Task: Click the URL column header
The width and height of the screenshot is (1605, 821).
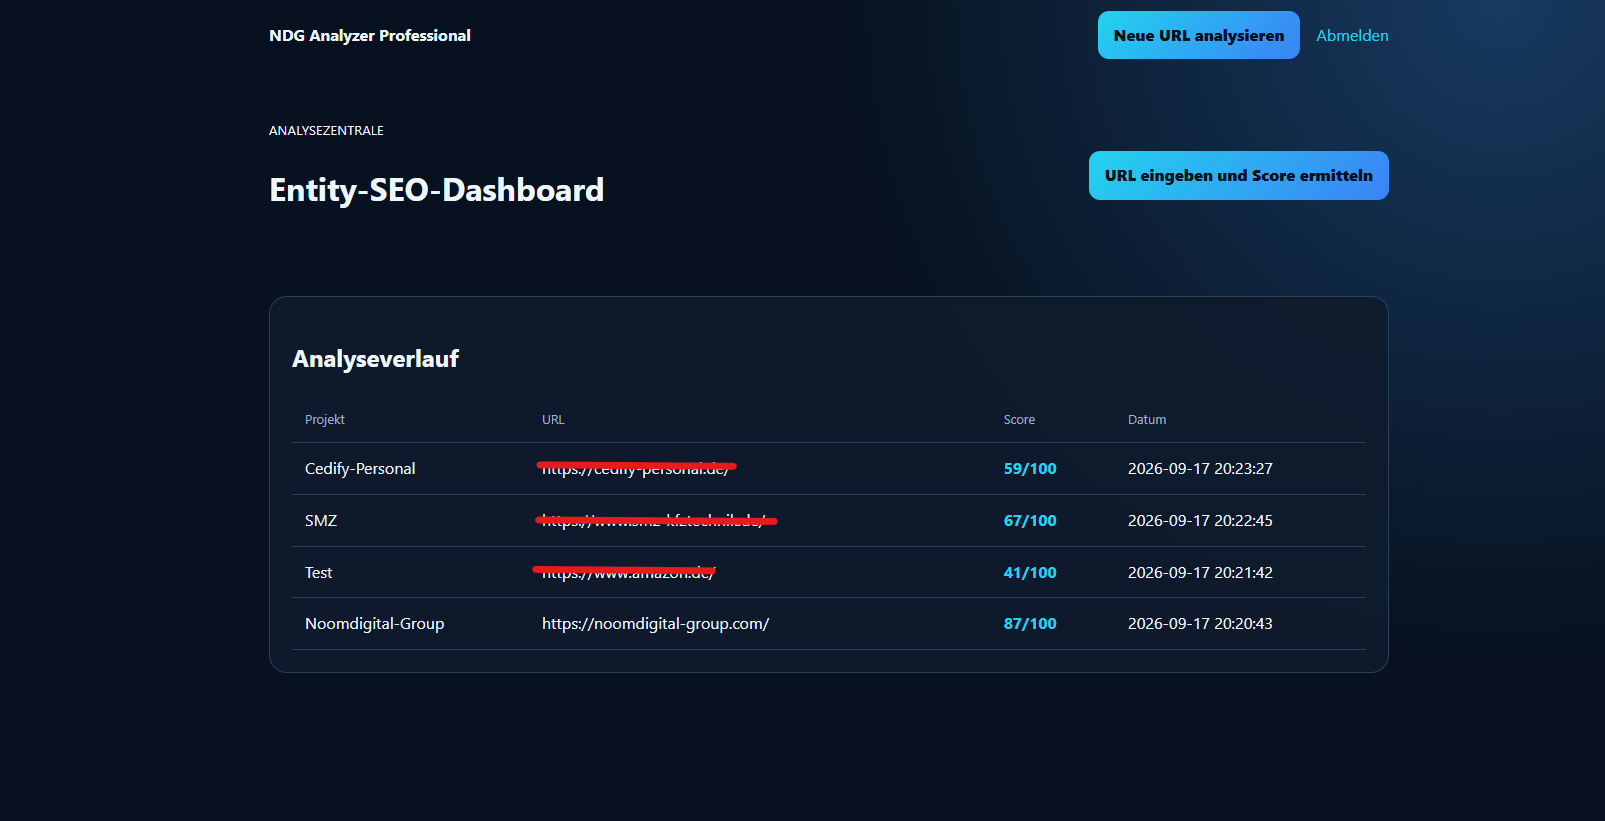Action: 553,419
